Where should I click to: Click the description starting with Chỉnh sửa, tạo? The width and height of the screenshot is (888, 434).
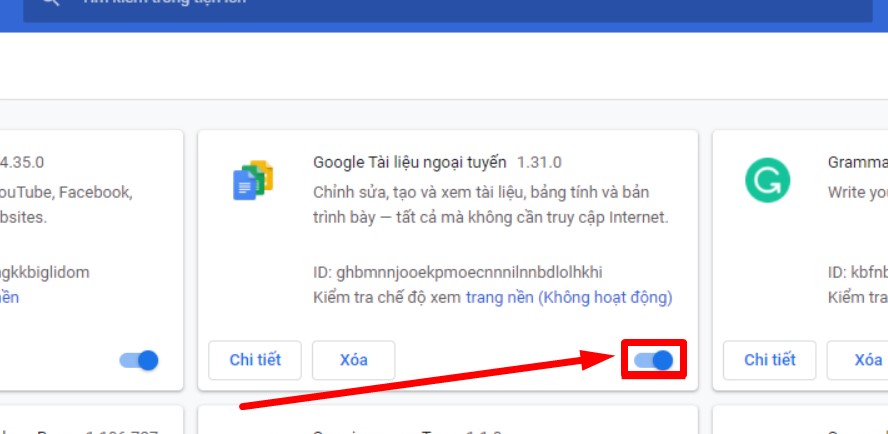pyautogui.click(x=490, y=205)
